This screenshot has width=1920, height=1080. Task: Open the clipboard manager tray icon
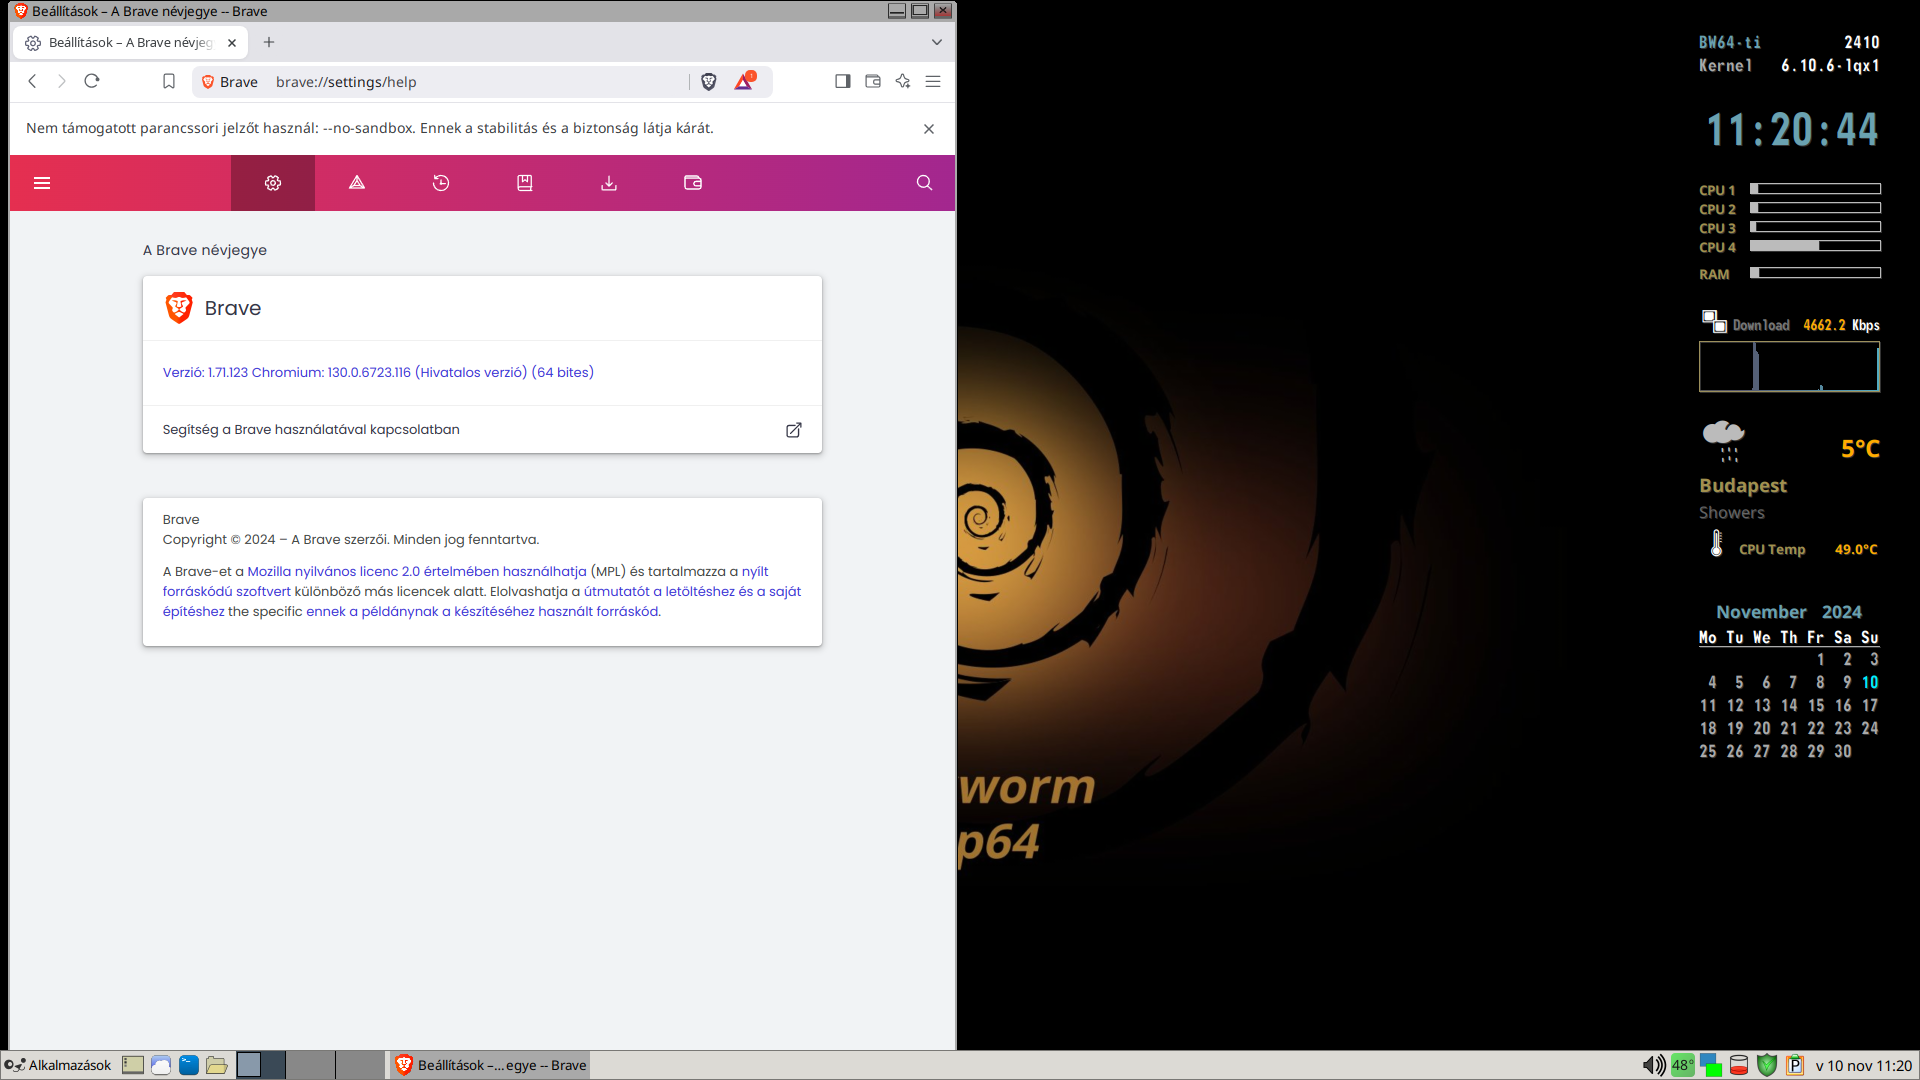(x=1795, y=1066)
